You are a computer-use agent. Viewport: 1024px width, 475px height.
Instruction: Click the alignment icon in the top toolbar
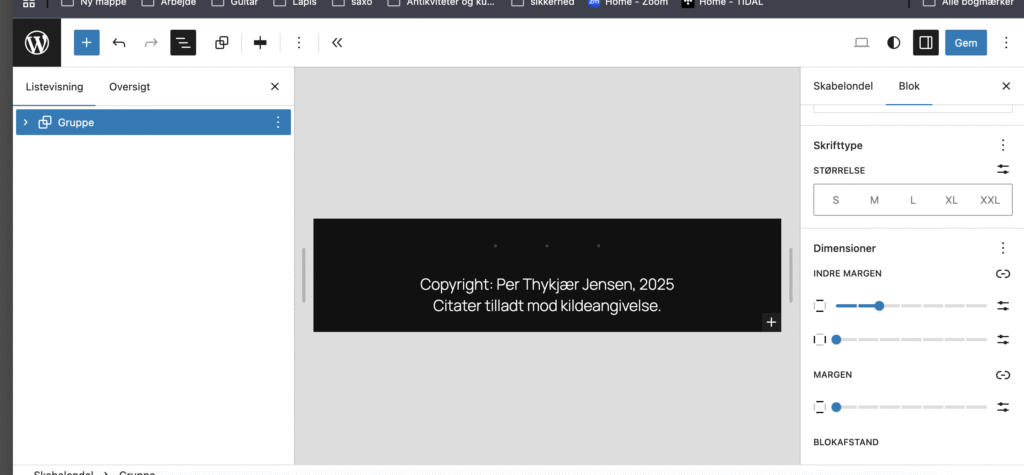click(x=261, y=43)
